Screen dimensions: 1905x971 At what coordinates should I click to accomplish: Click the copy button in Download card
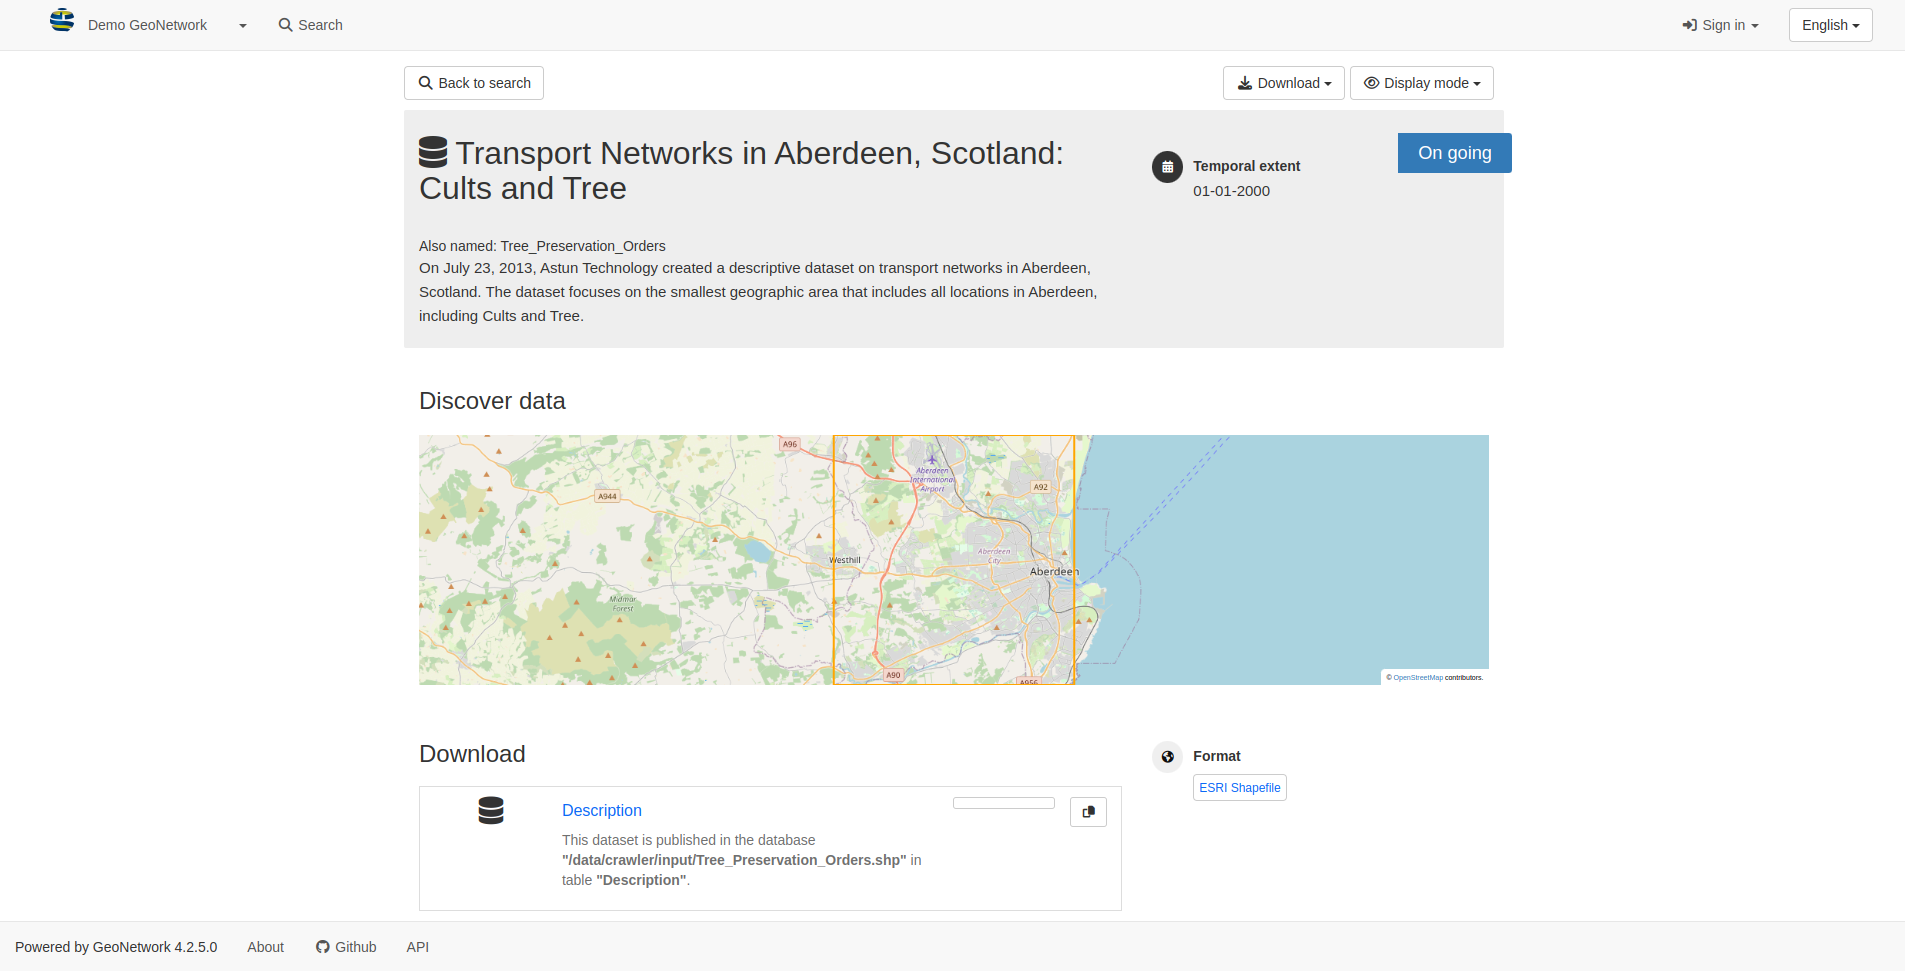tap(1088, 812)
